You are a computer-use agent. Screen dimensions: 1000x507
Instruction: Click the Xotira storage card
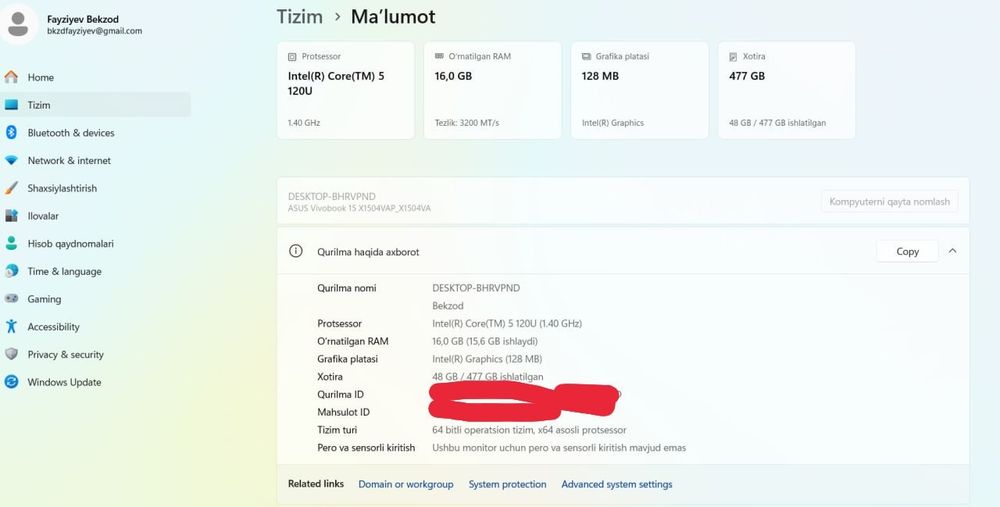point(786,90)
